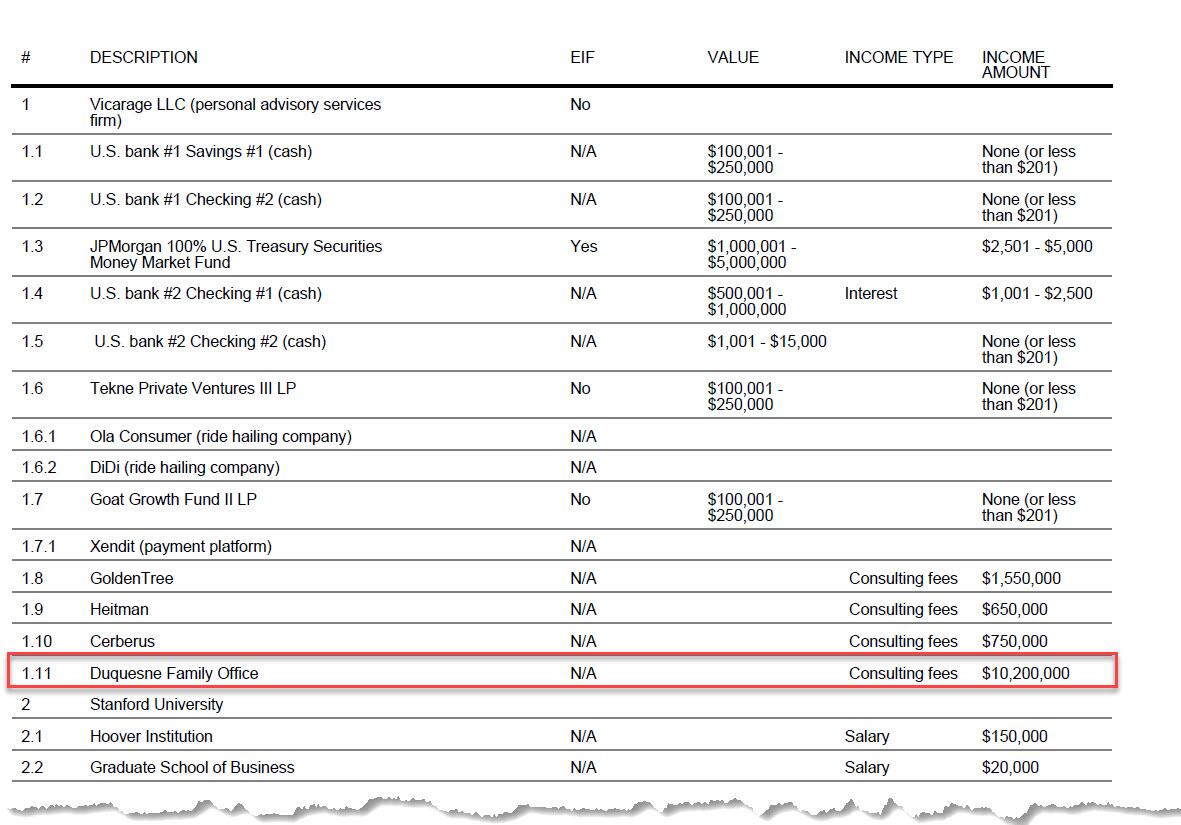Click the EIF column header
Viewport: 1181px width, 825px height.
[x=582, y=58]
